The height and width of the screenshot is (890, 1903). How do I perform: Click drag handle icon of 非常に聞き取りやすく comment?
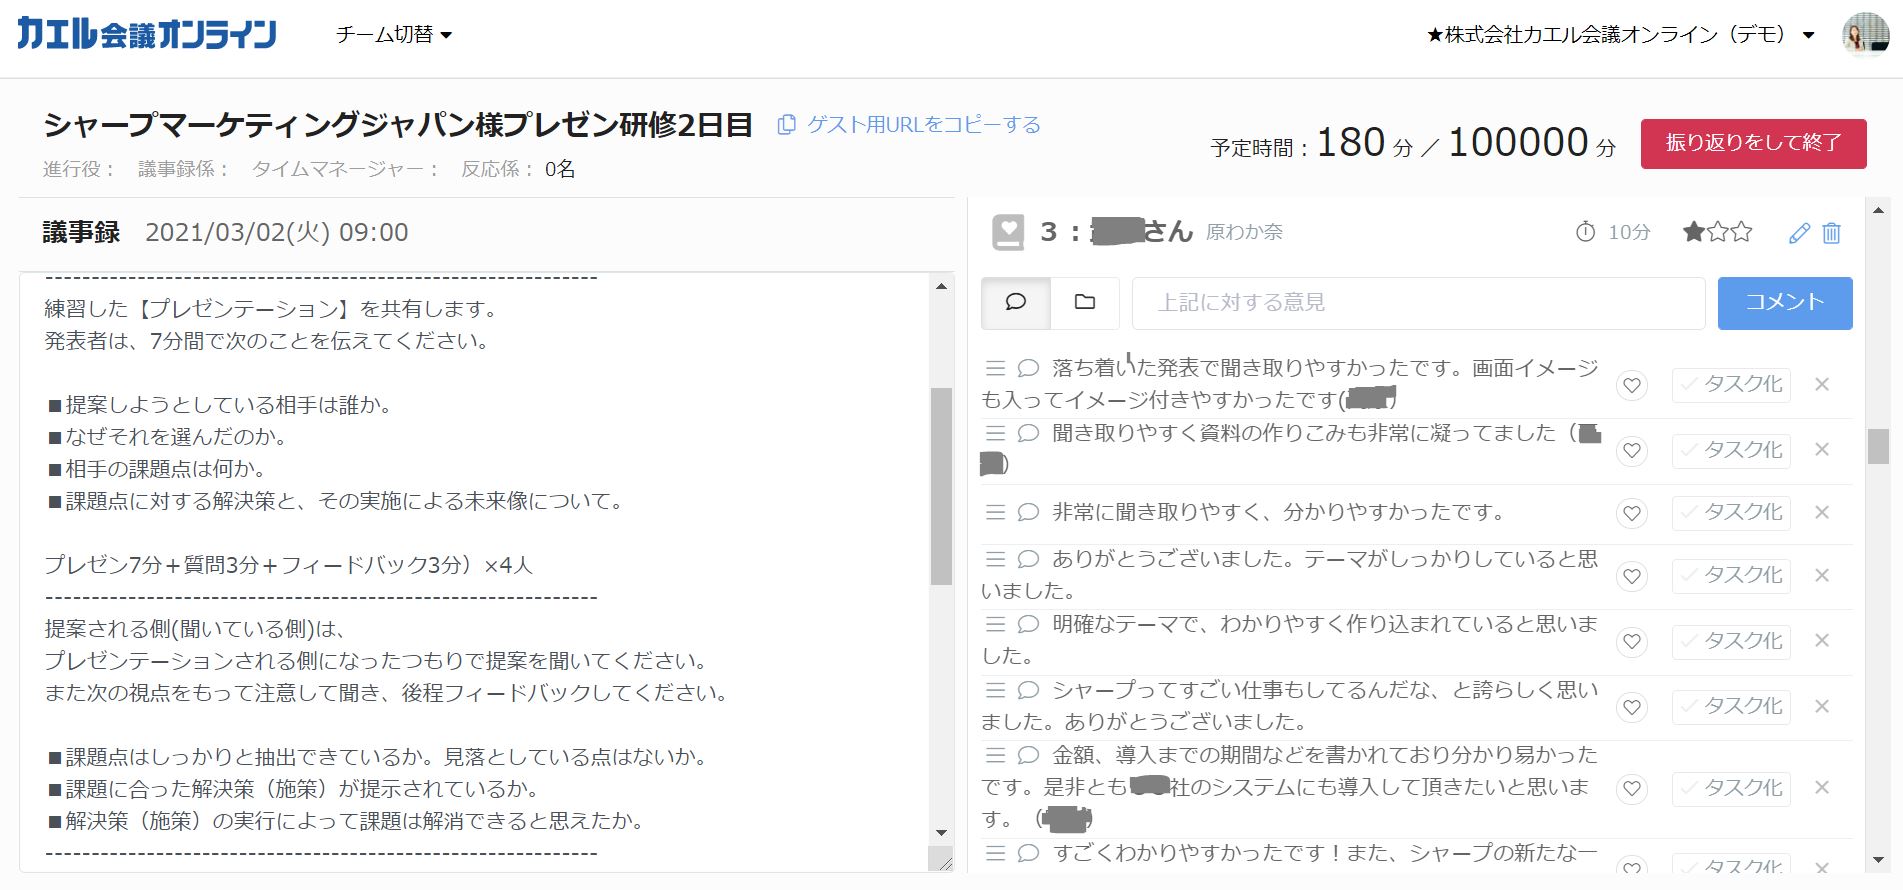(995, 513)
